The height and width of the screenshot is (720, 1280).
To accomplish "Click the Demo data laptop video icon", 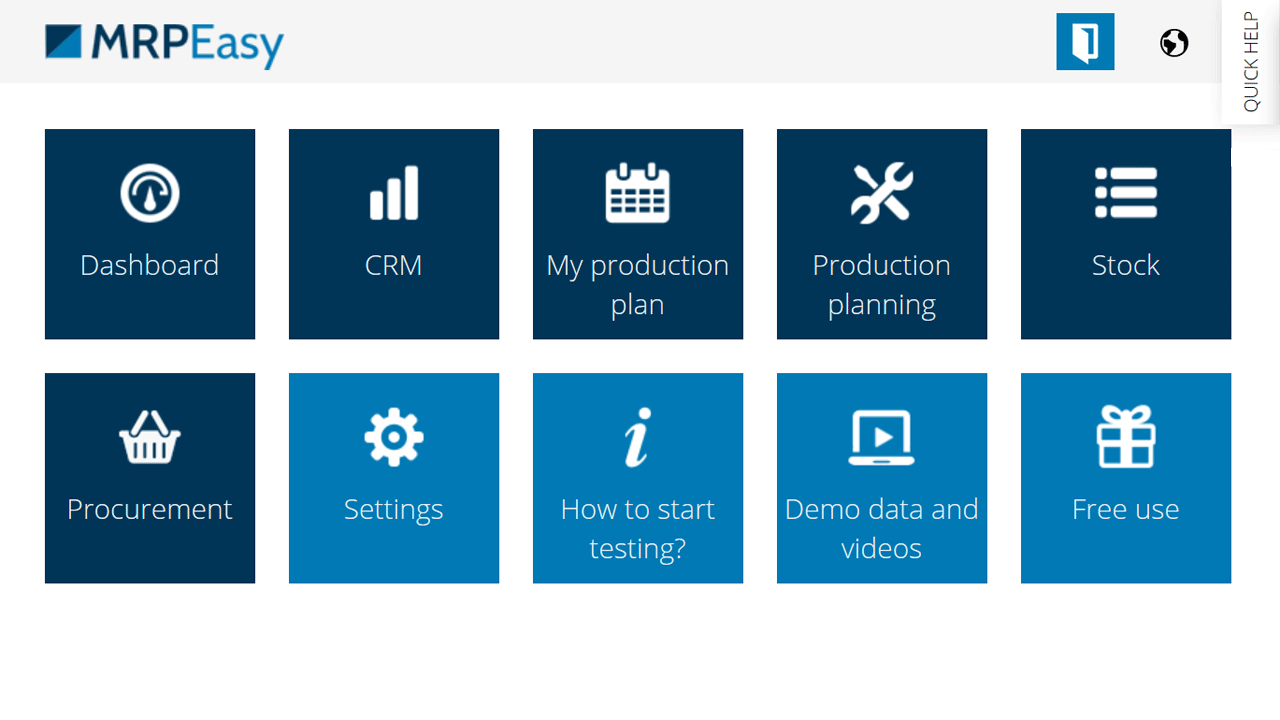I will [882, 436].
